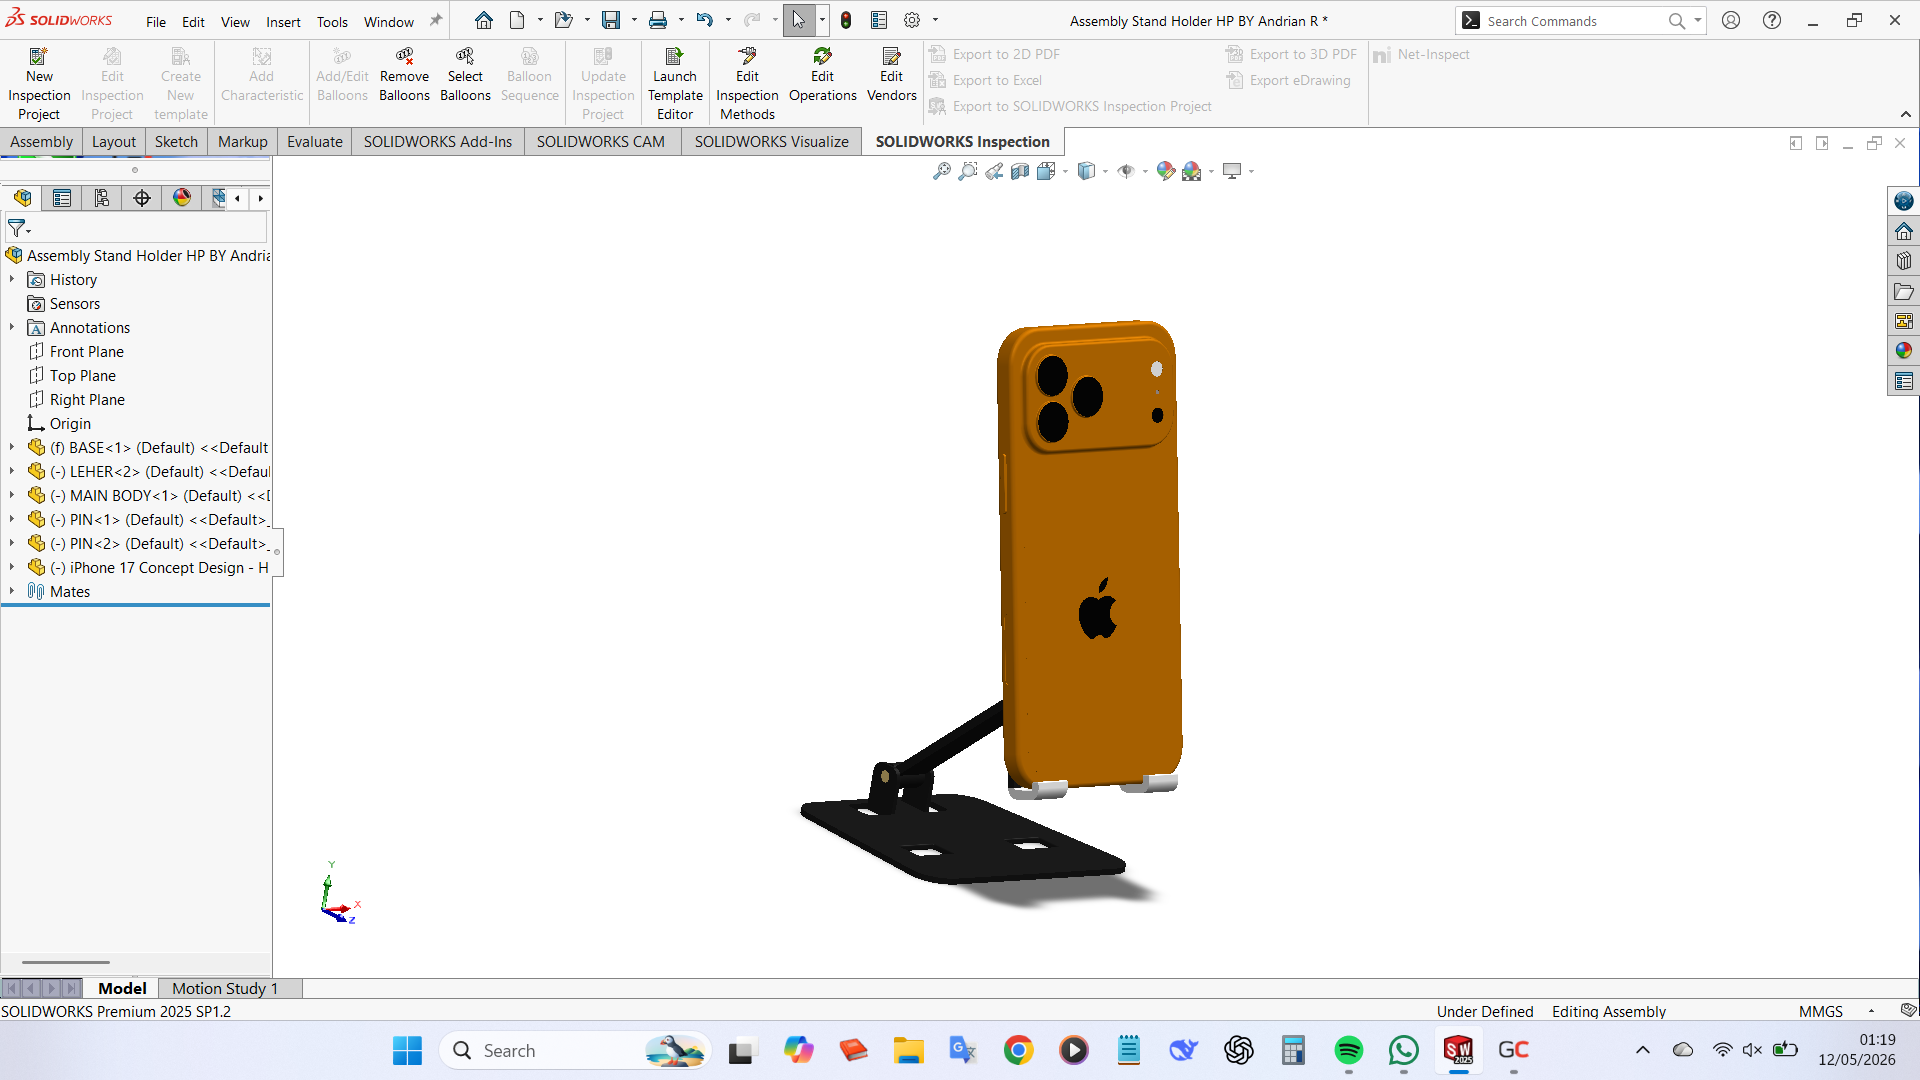Click the Zoom to Fit icon

[942, 171]
